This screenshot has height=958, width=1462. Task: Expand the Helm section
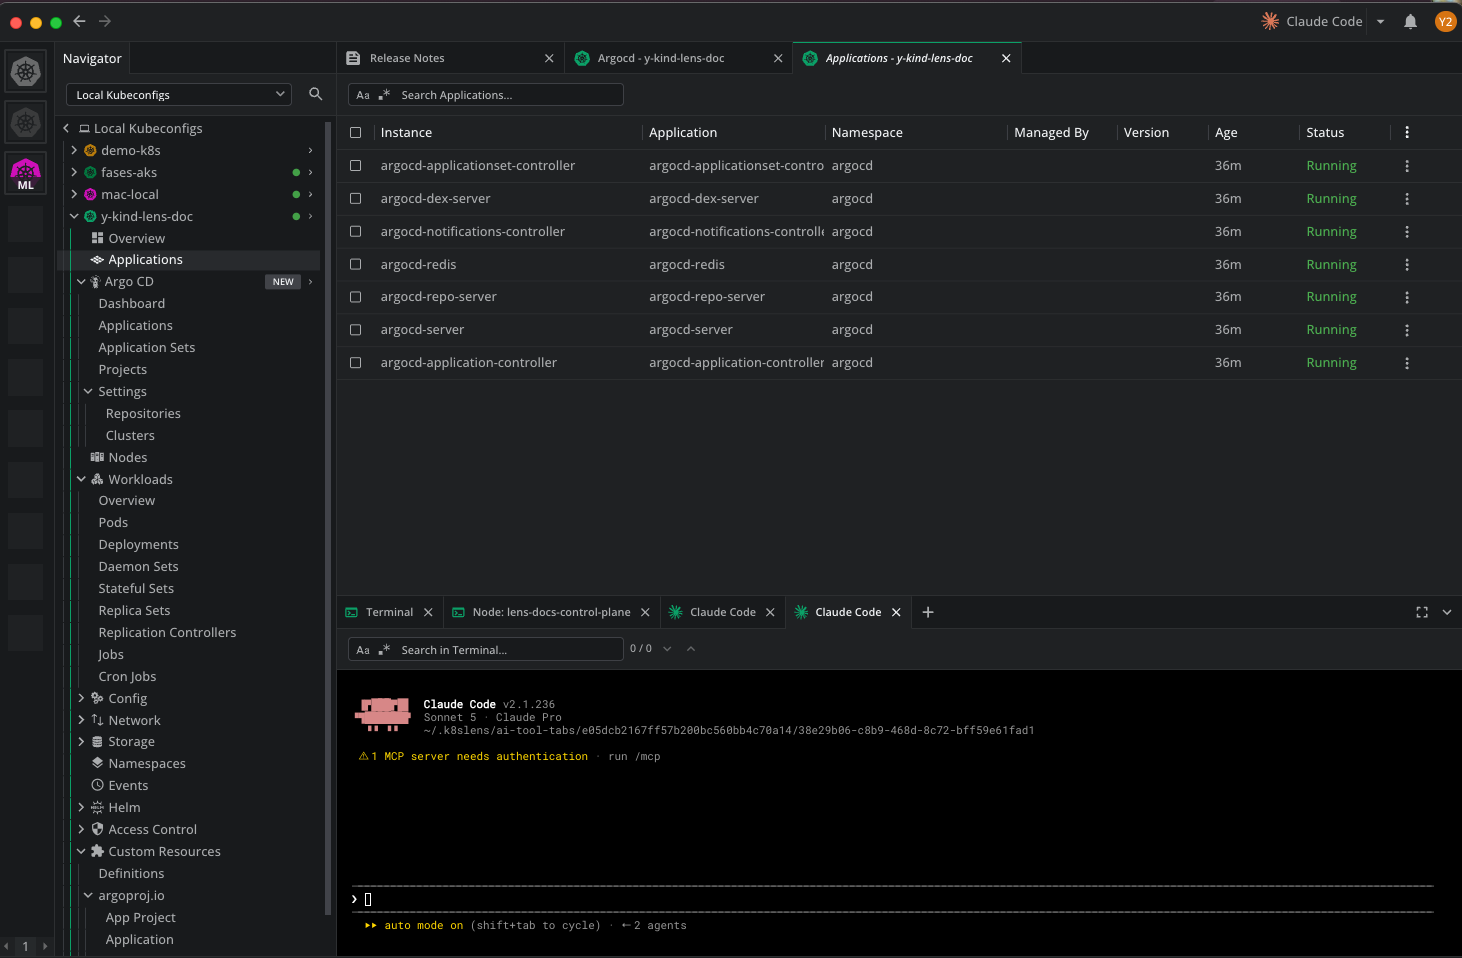pyautogui.click(x=81, y=807)
